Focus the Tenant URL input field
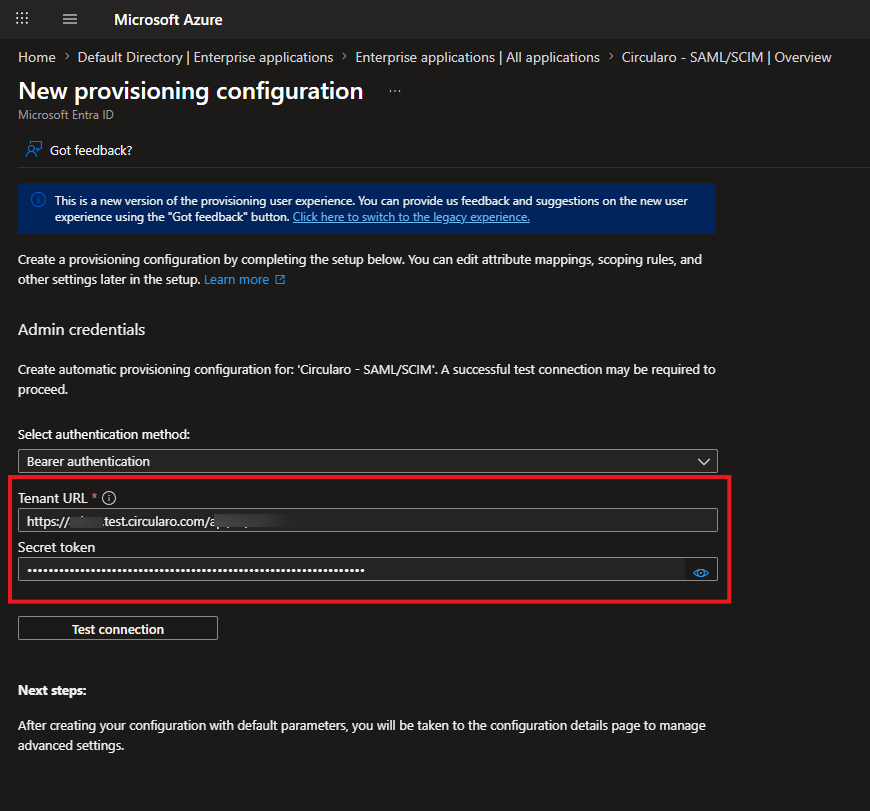 click(368, 520)
